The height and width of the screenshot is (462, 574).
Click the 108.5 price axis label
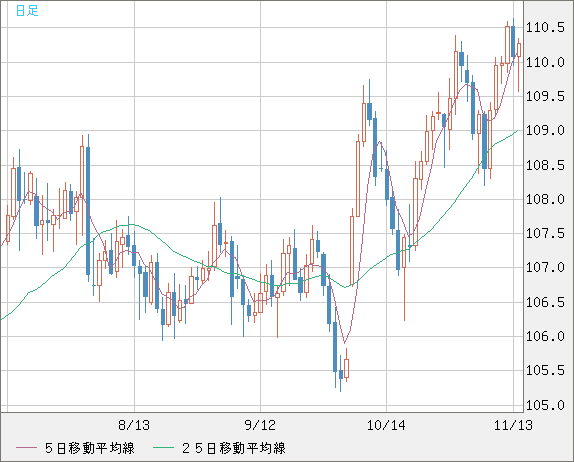click(545, 165)
